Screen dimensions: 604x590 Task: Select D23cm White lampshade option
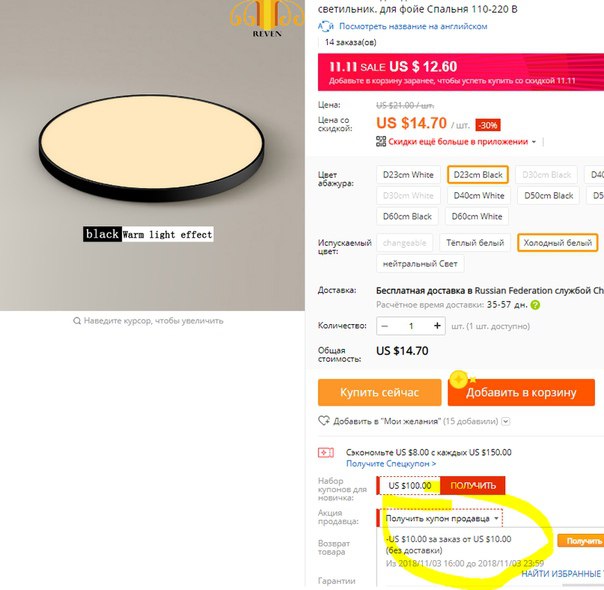(x=408, y=175)
